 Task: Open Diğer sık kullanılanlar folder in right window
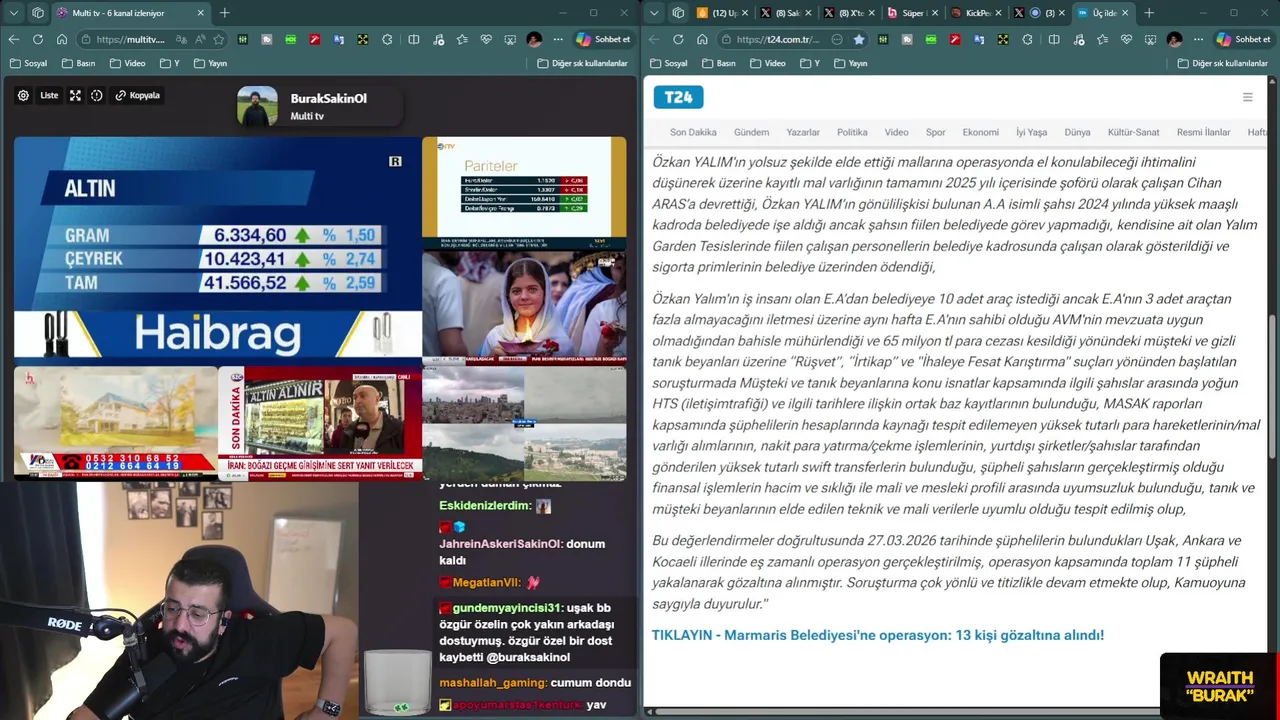click(x=1223, y=63)
